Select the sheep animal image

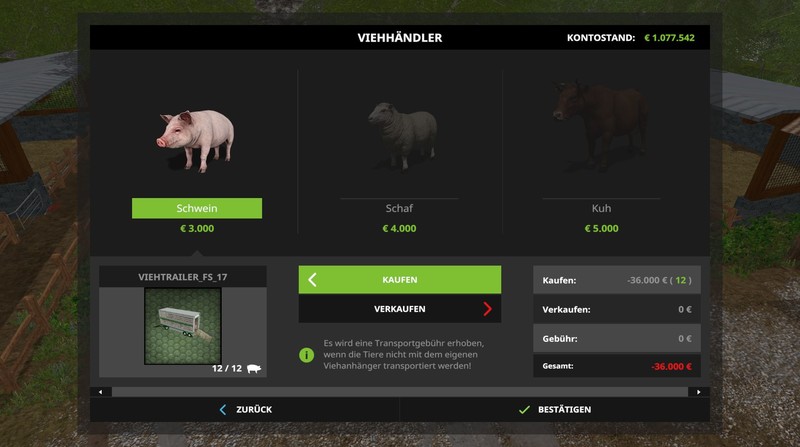(403, 136)
